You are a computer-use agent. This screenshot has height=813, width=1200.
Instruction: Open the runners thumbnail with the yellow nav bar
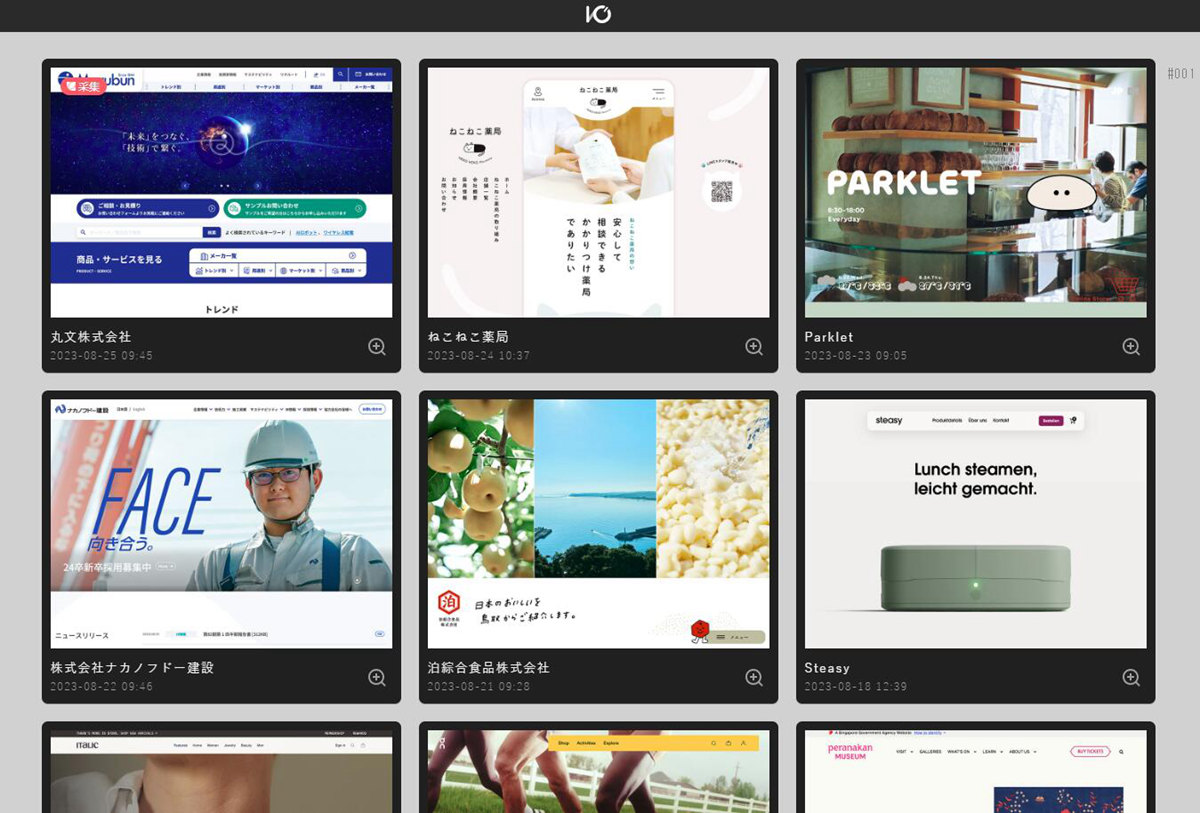point(599,771)
